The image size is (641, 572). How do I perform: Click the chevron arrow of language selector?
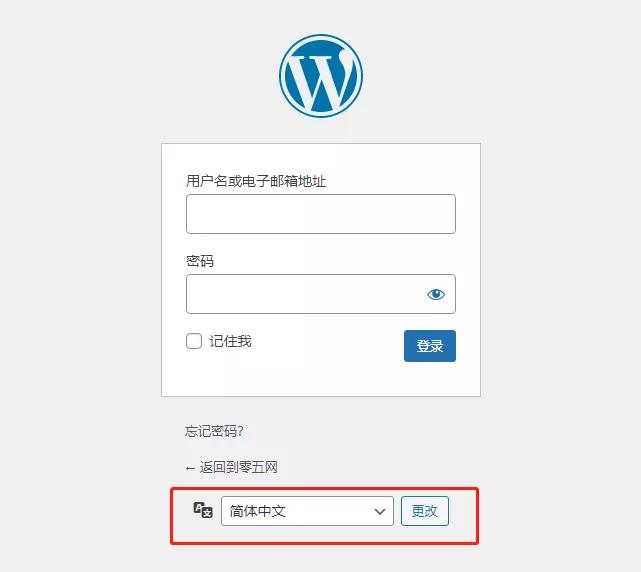380,511
